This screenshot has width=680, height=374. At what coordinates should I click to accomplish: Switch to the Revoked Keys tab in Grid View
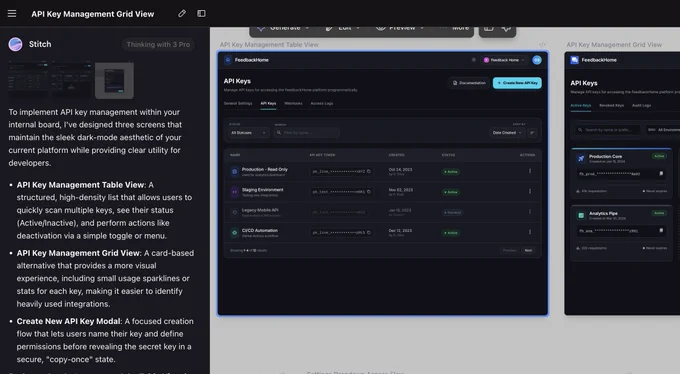611,105
